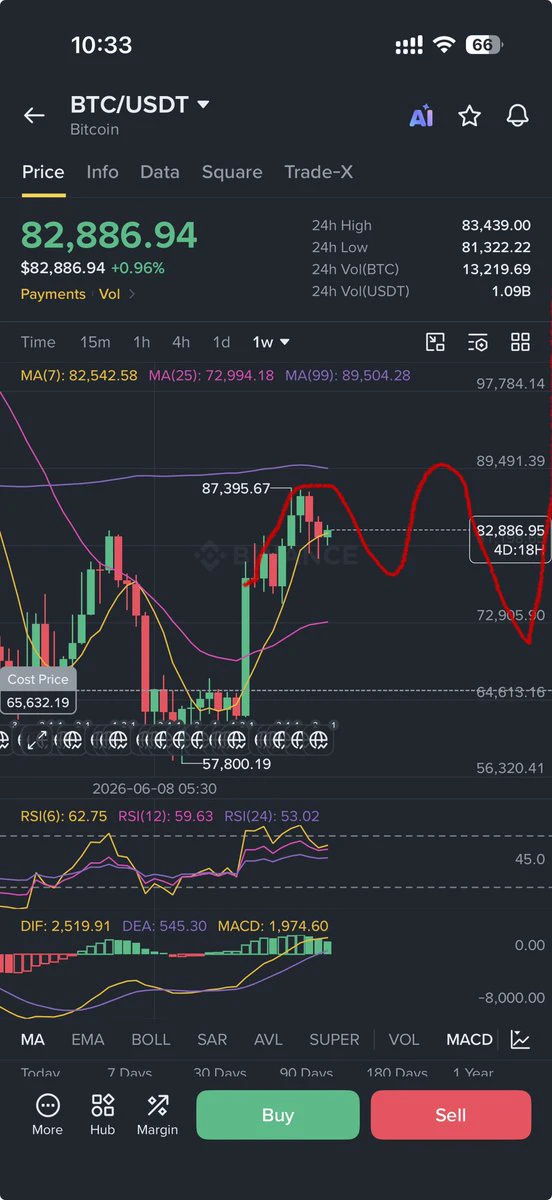The width and height of the screenshot is (552, 1200).
Task: Tap the red Sell button
Action: click(x=451, y=1115)
